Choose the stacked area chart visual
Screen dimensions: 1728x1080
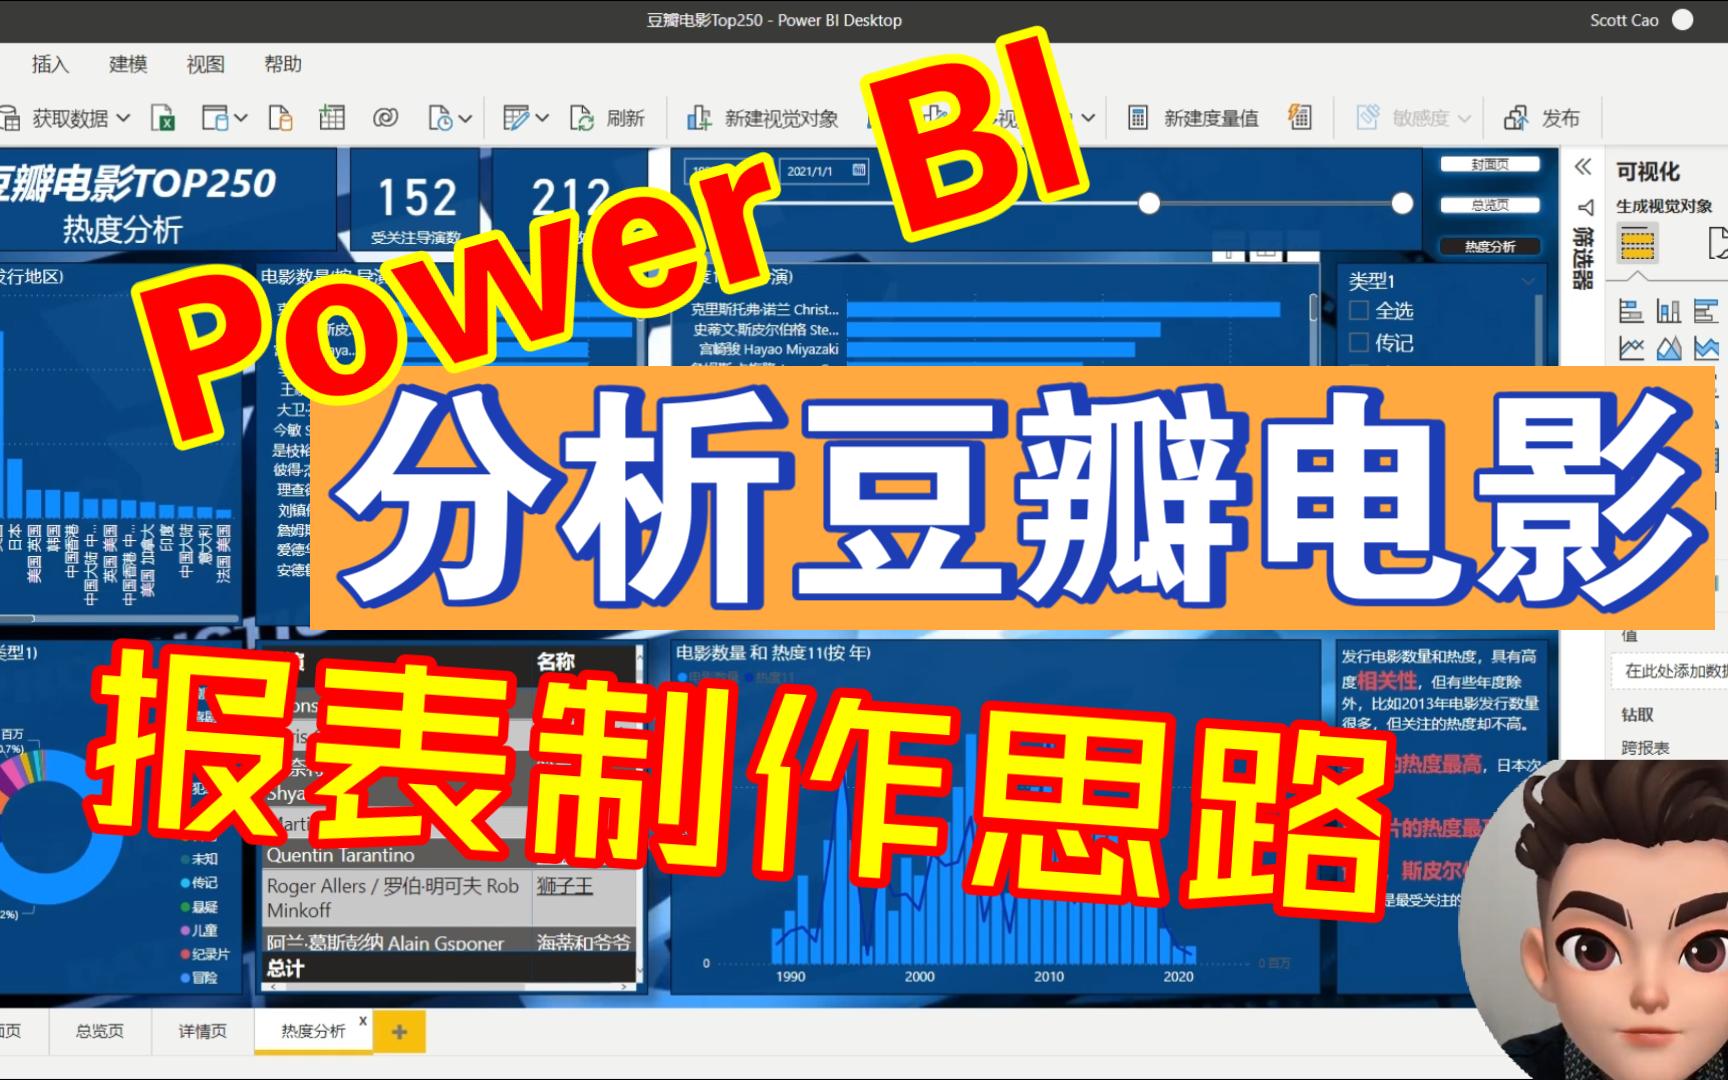1707,348
